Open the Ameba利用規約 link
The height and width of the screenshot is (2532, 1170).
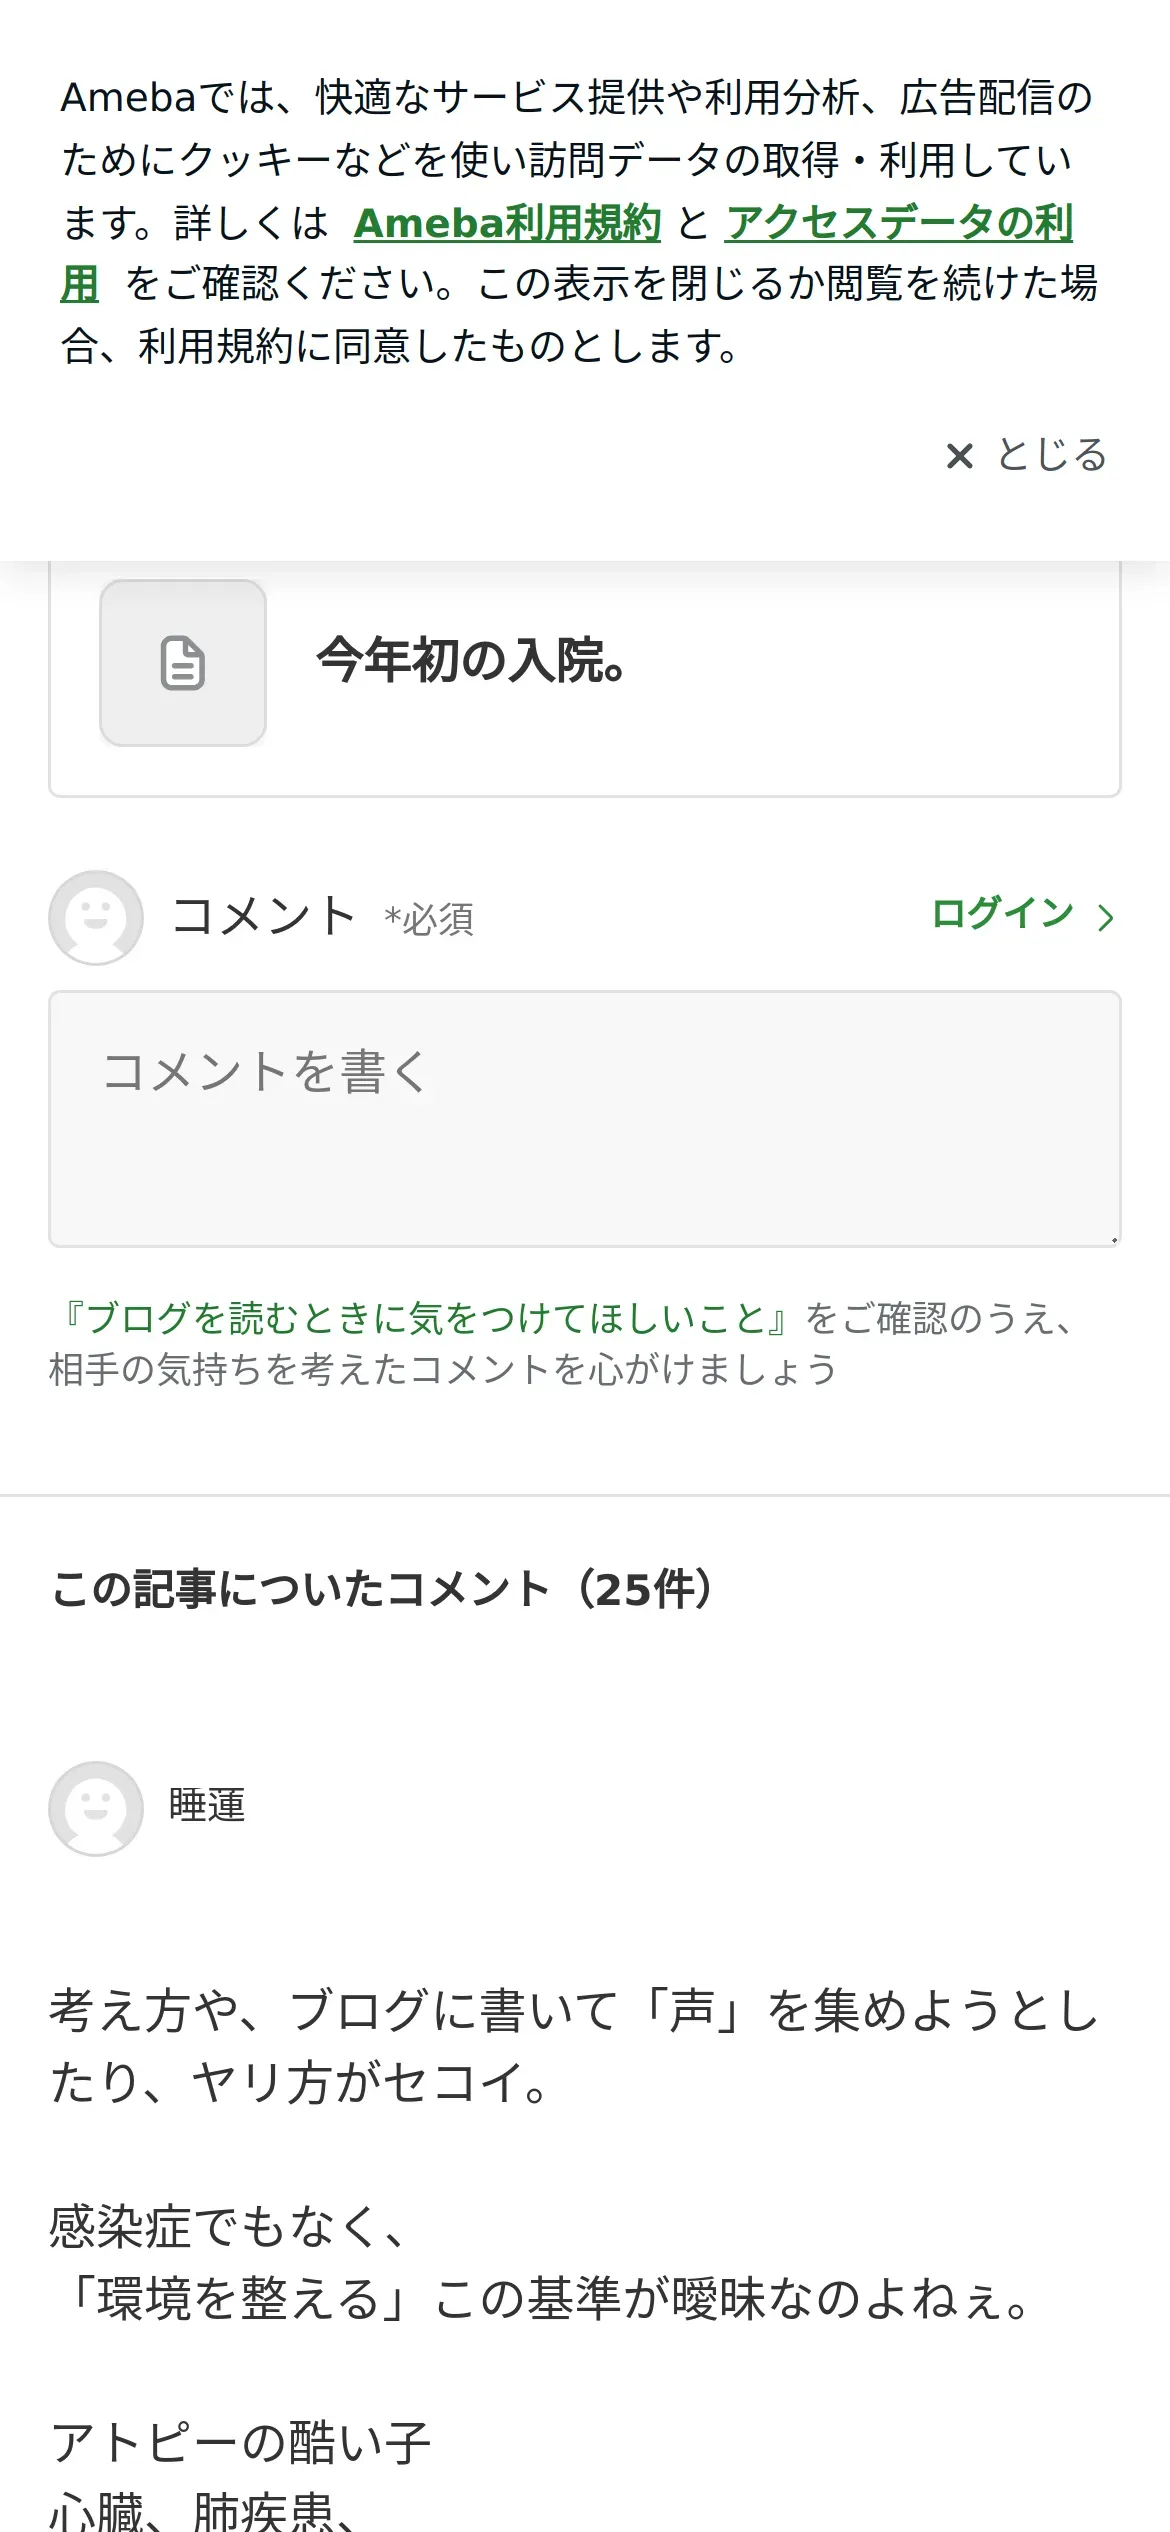tap(507, 223)
